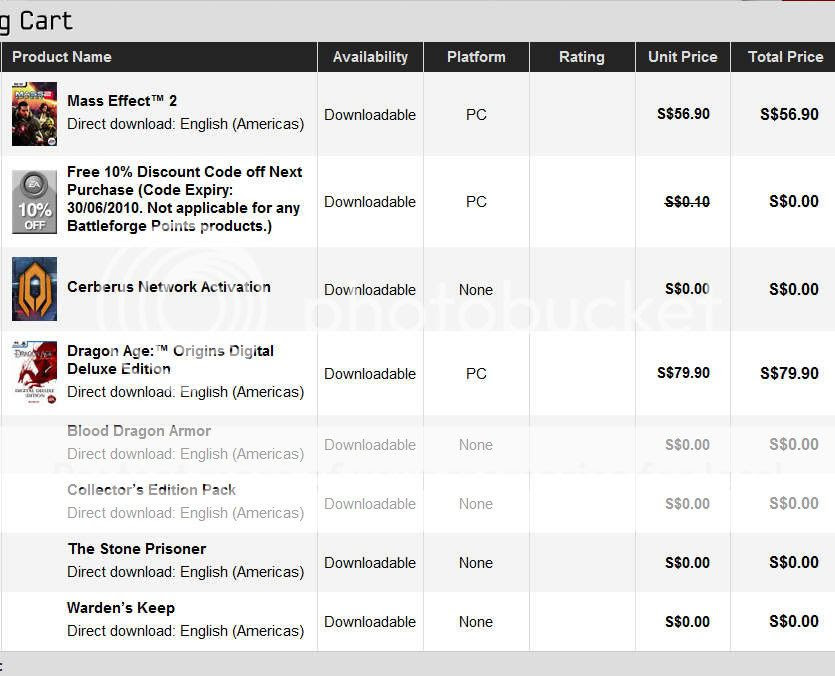
Task: Open Free 10% Discount Code product name
Action: [x=185, y=199]
